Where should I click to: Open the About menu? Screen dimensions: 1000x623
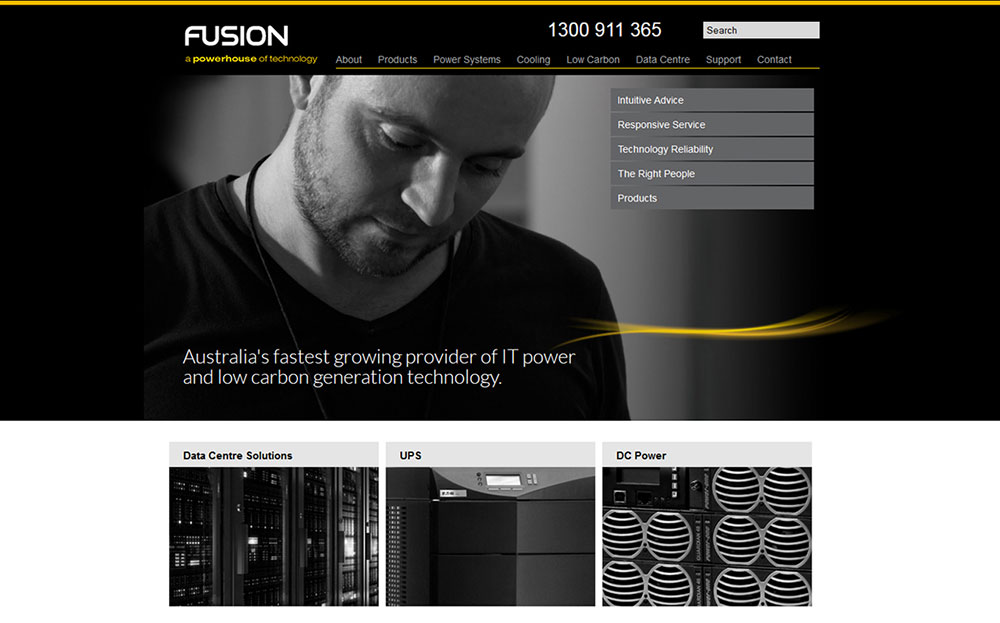(x=349, y=60)
